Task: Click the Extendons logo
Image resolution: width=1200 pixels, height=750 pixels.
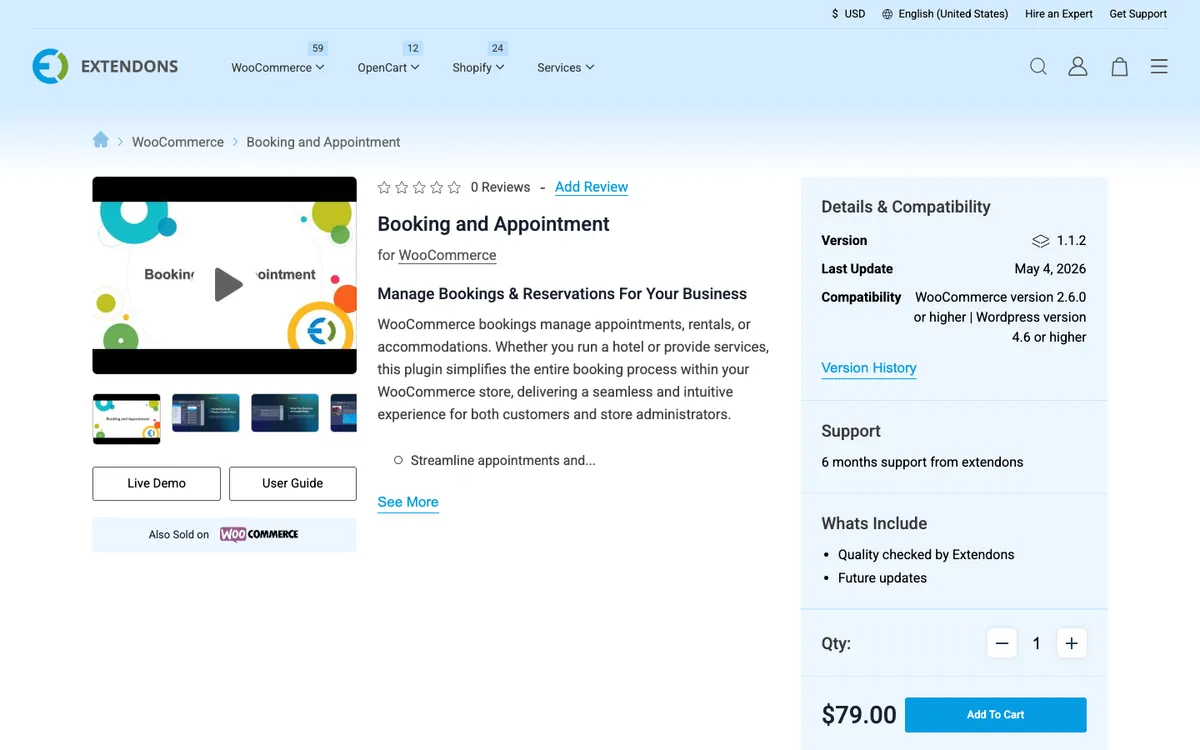Action: coord(105,67)
